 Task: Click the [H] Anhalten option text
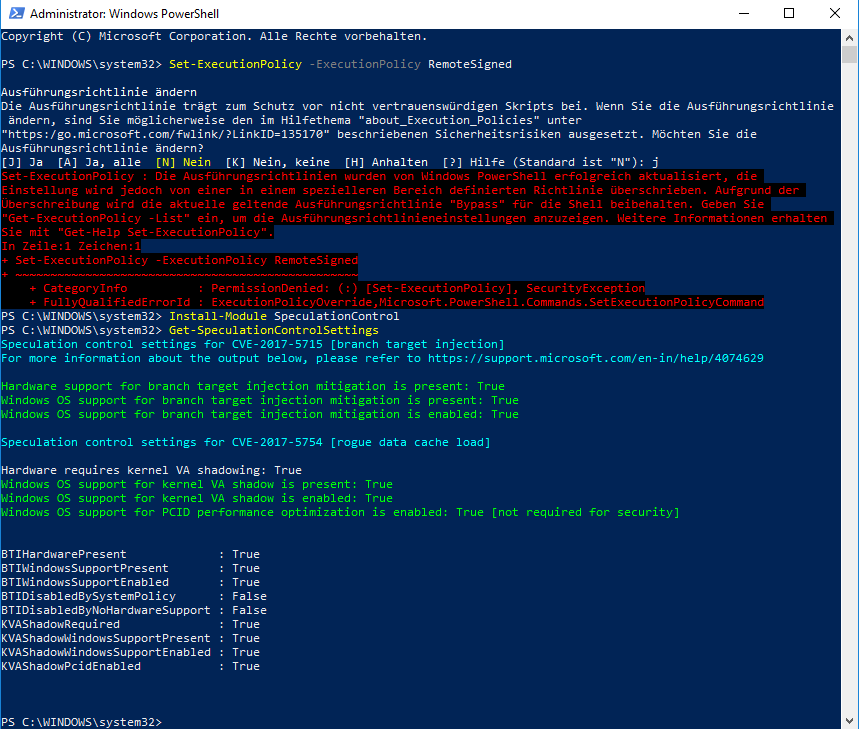pyautogui.click(x=386, y=162)
